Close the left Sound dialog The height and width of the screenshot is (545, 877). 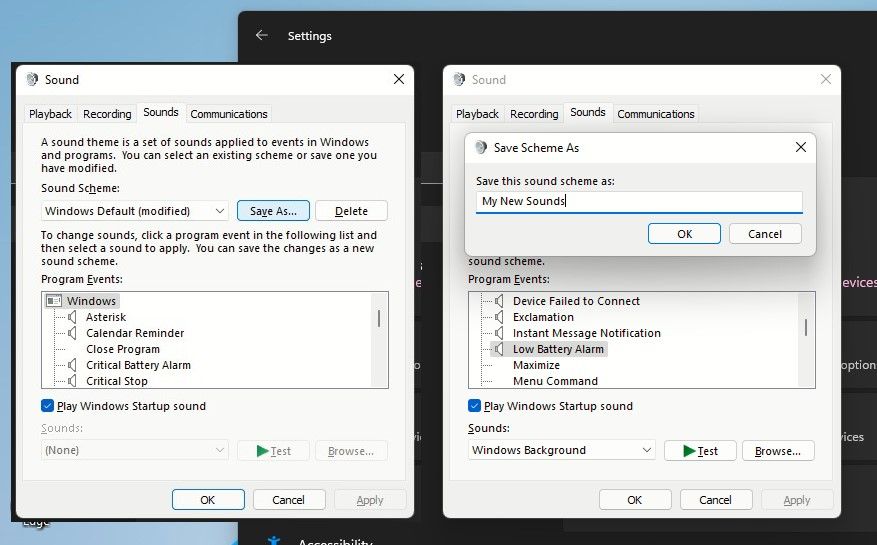(399, 79)
